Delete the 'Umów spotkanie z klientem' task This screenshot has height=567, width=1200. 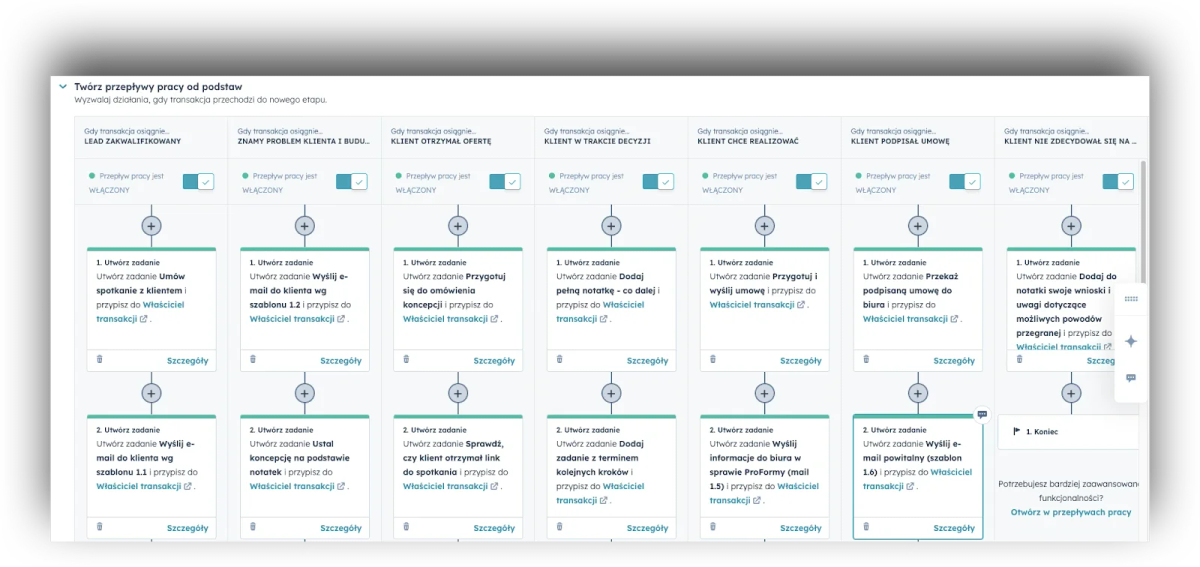[x=99, y=360]
